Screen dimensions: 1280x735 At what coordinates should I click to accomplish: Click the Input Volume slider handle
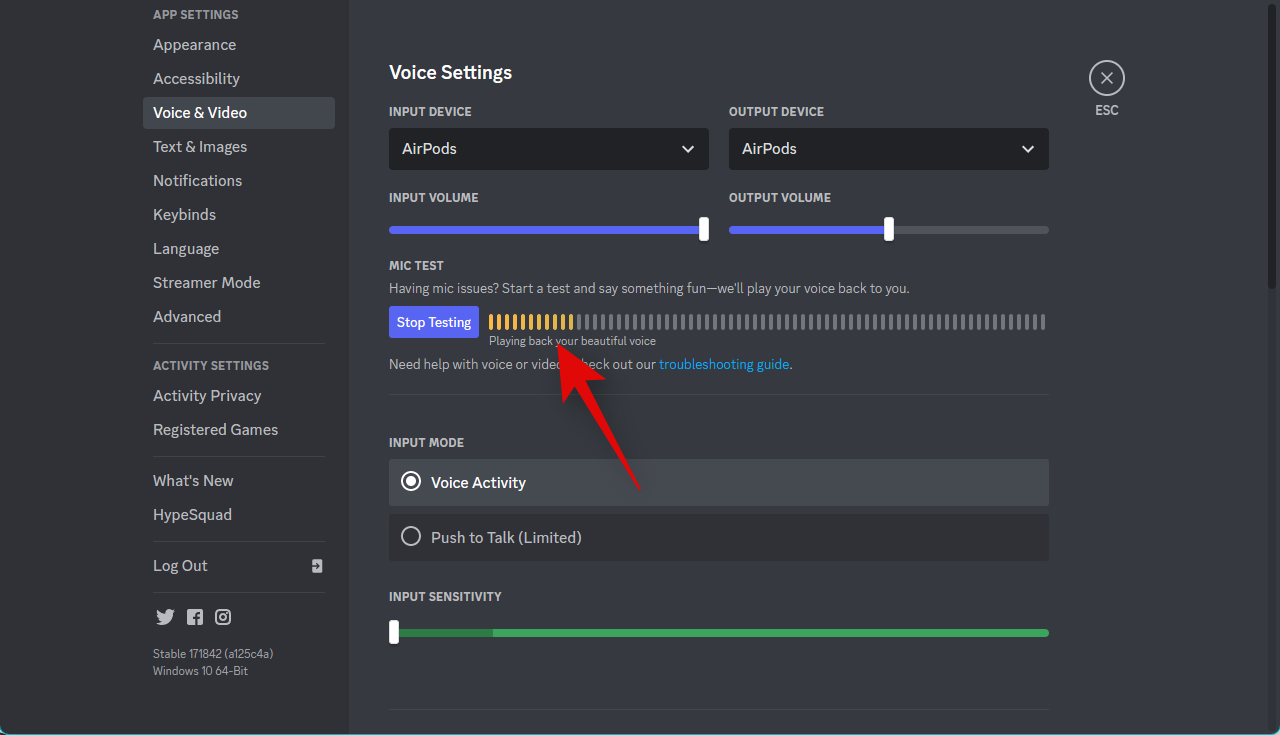coord(704,229)
